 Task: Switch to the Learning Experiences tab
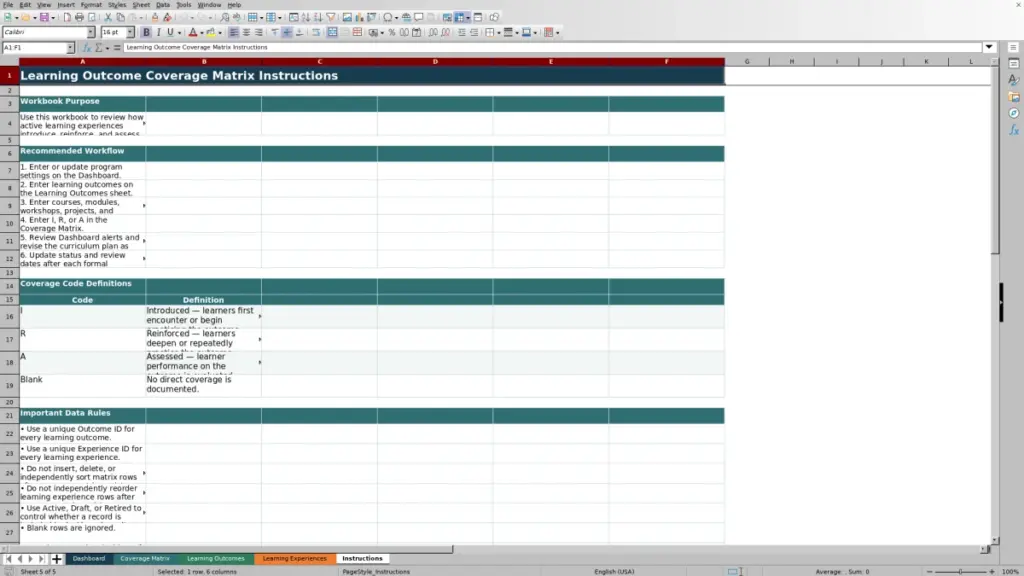pos(295,559)
